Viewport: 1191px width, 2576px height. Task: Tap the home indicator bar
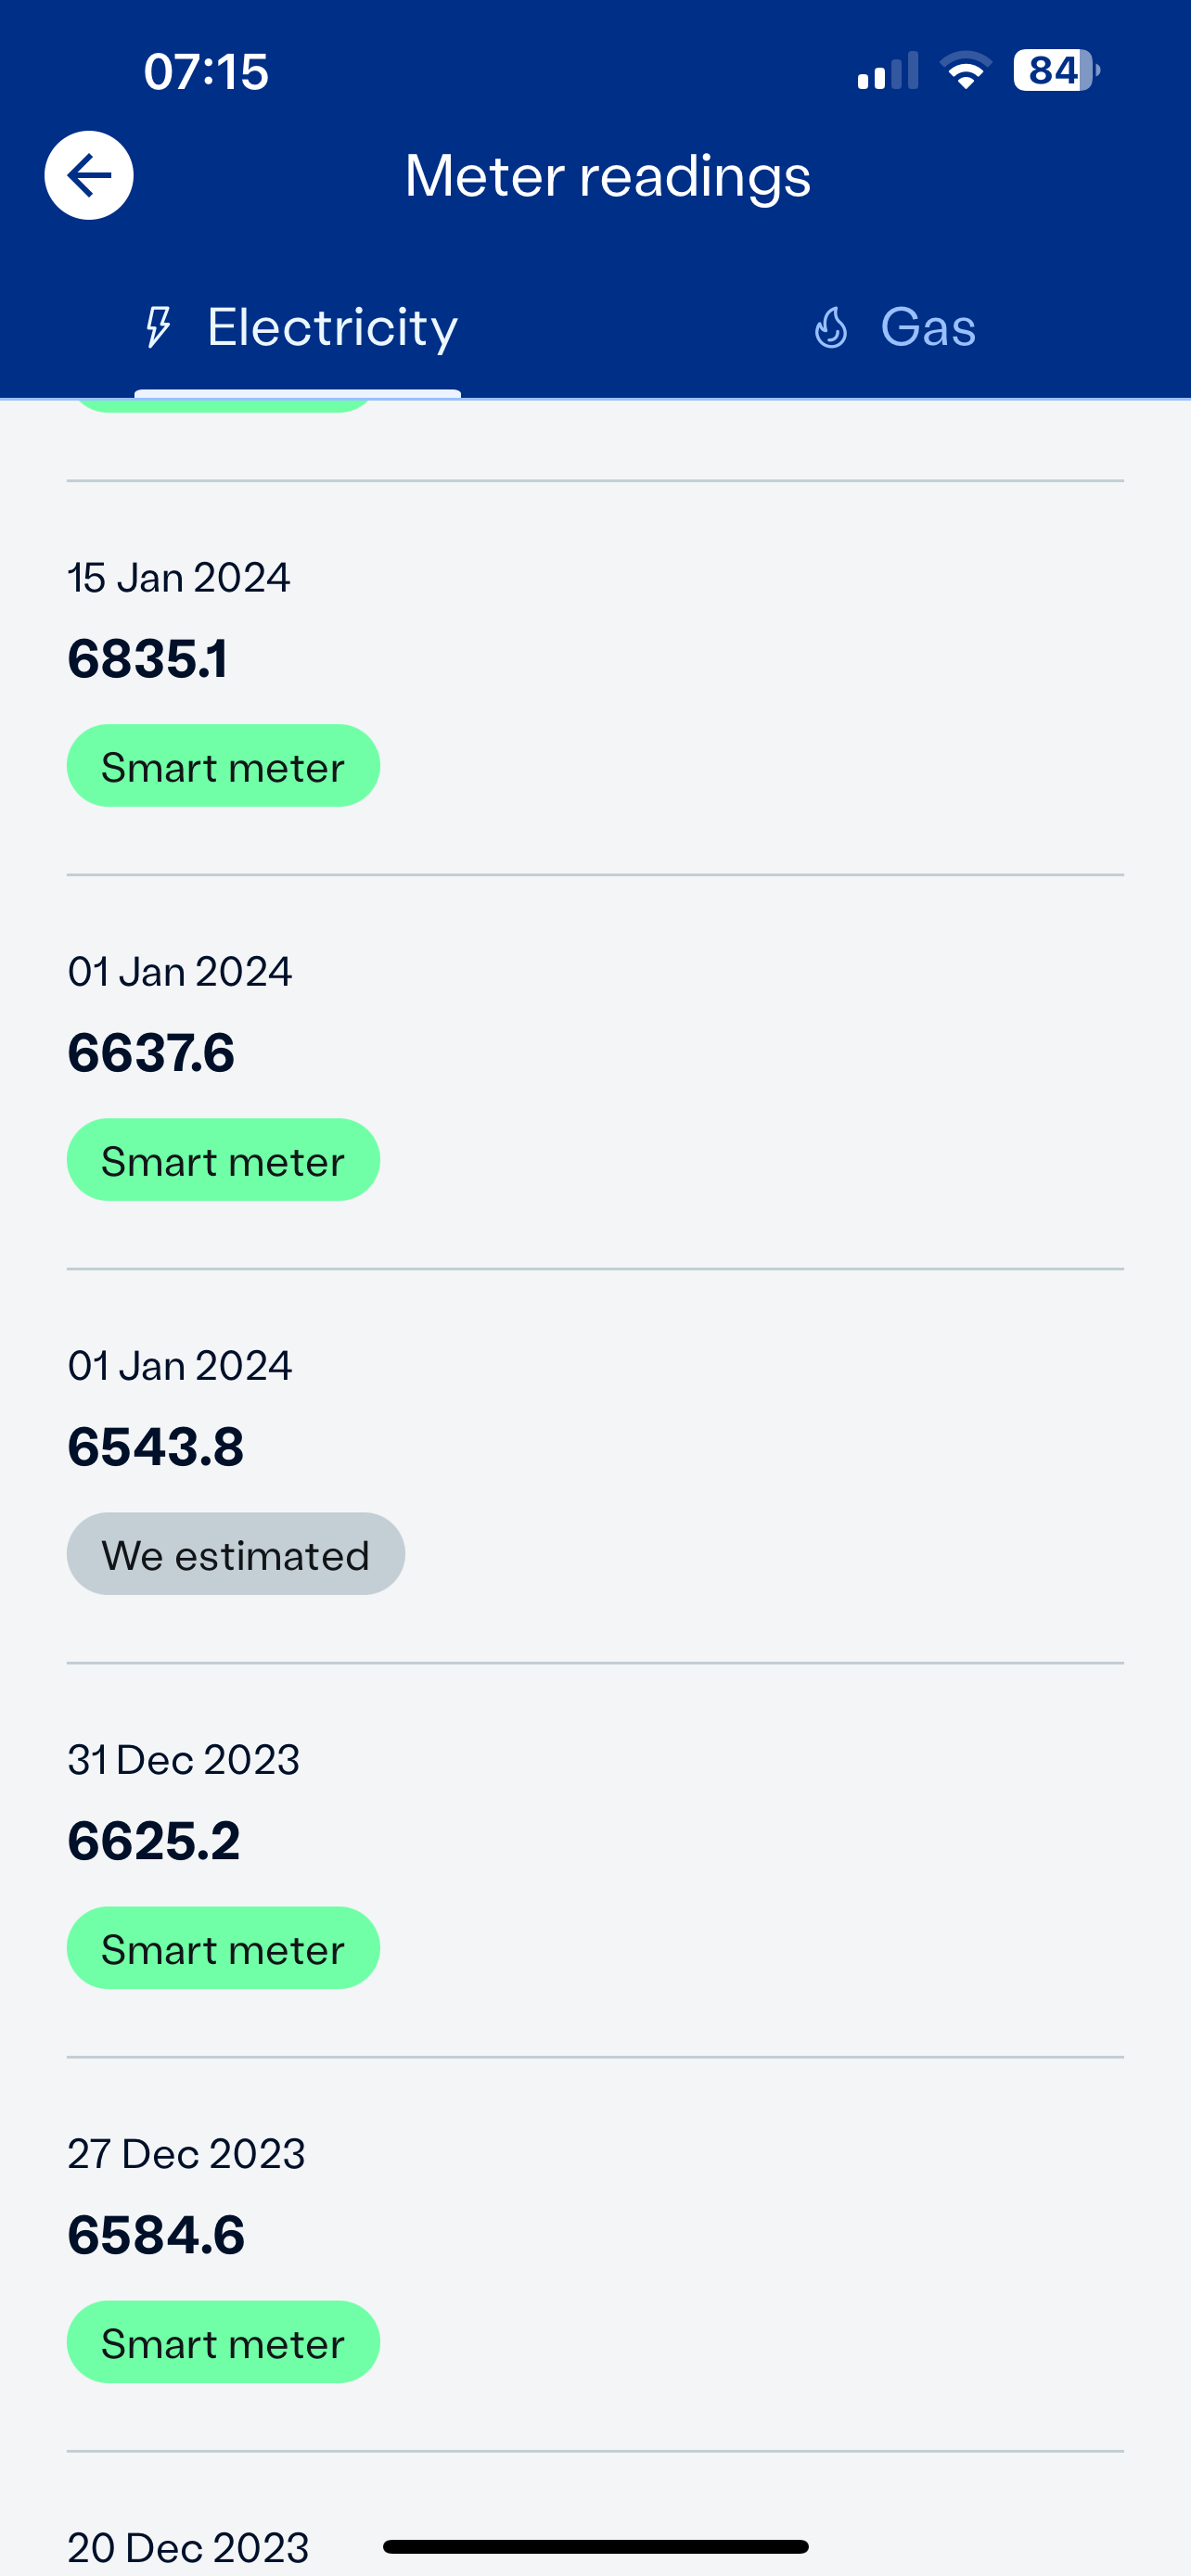(x=595, y=2546)
